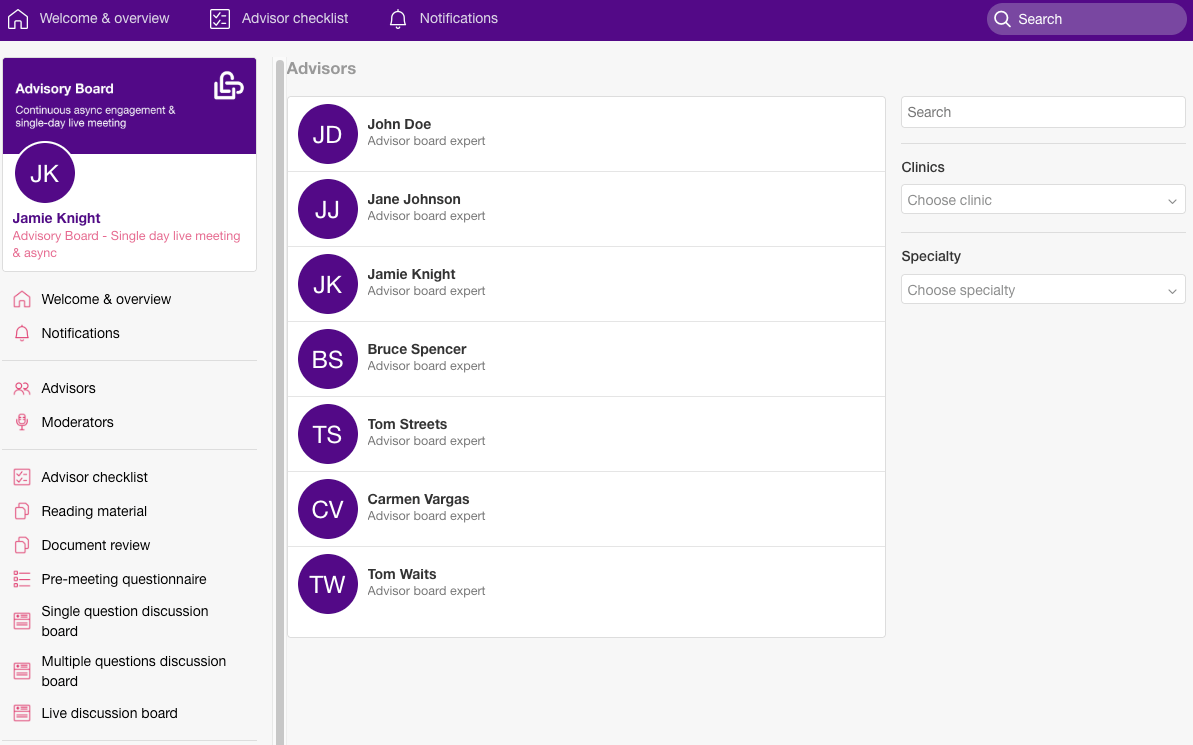Screen dimensions: 1193x745
Task: Click the Reading material document icon
Action: click(22, 511)
